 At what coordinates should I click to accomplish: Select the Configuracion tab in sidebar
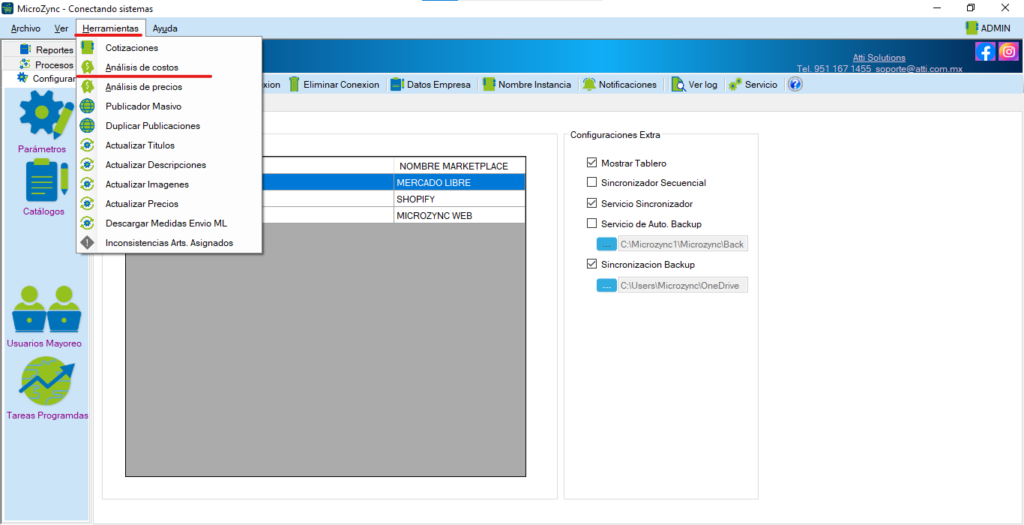pyautogui.click(x=46, y=78)
